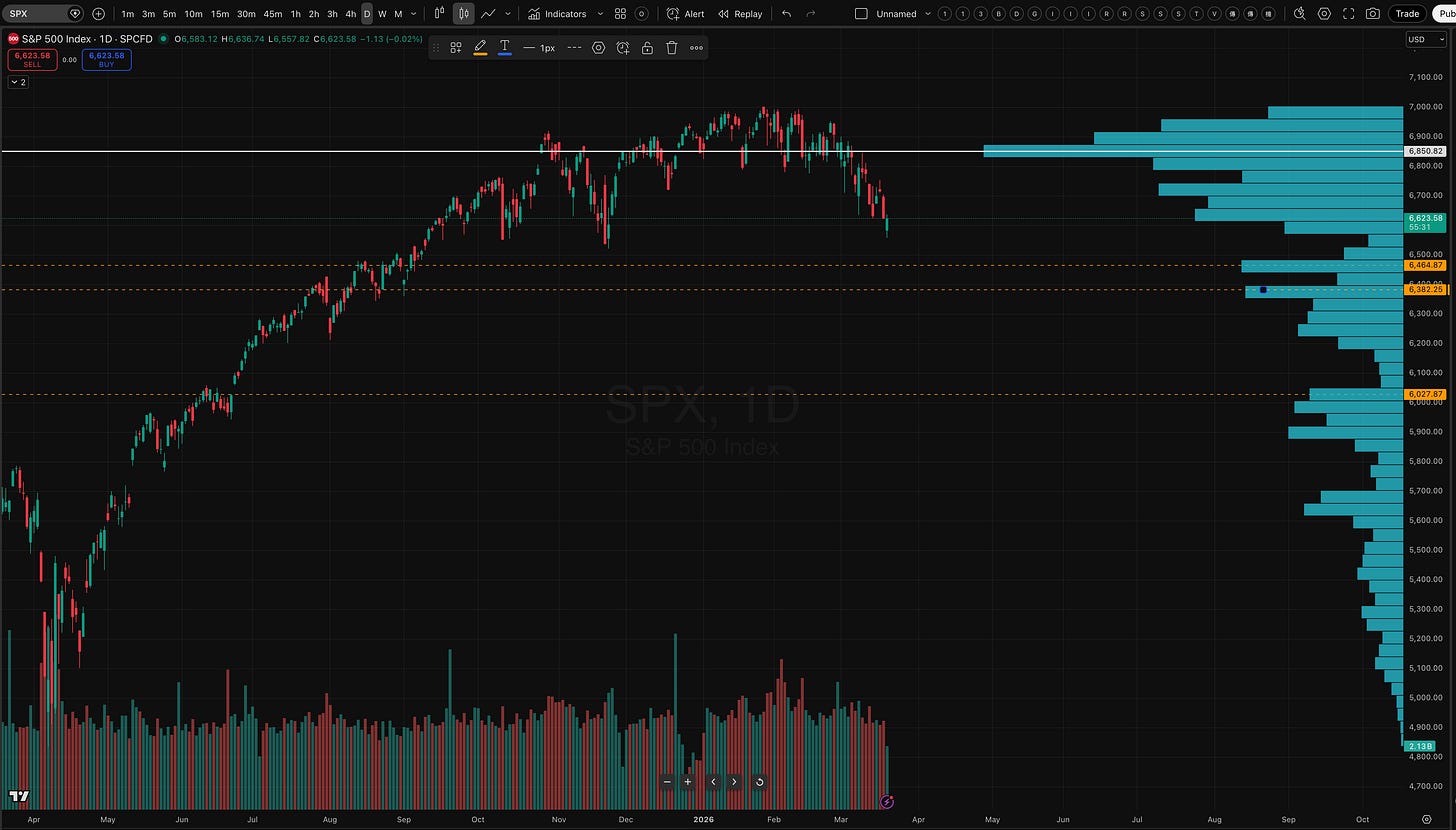Image resolution: width=1456 pixels, height=830 pixels.
Task: Switch to the 1h interval
Action: click(295, 14)
